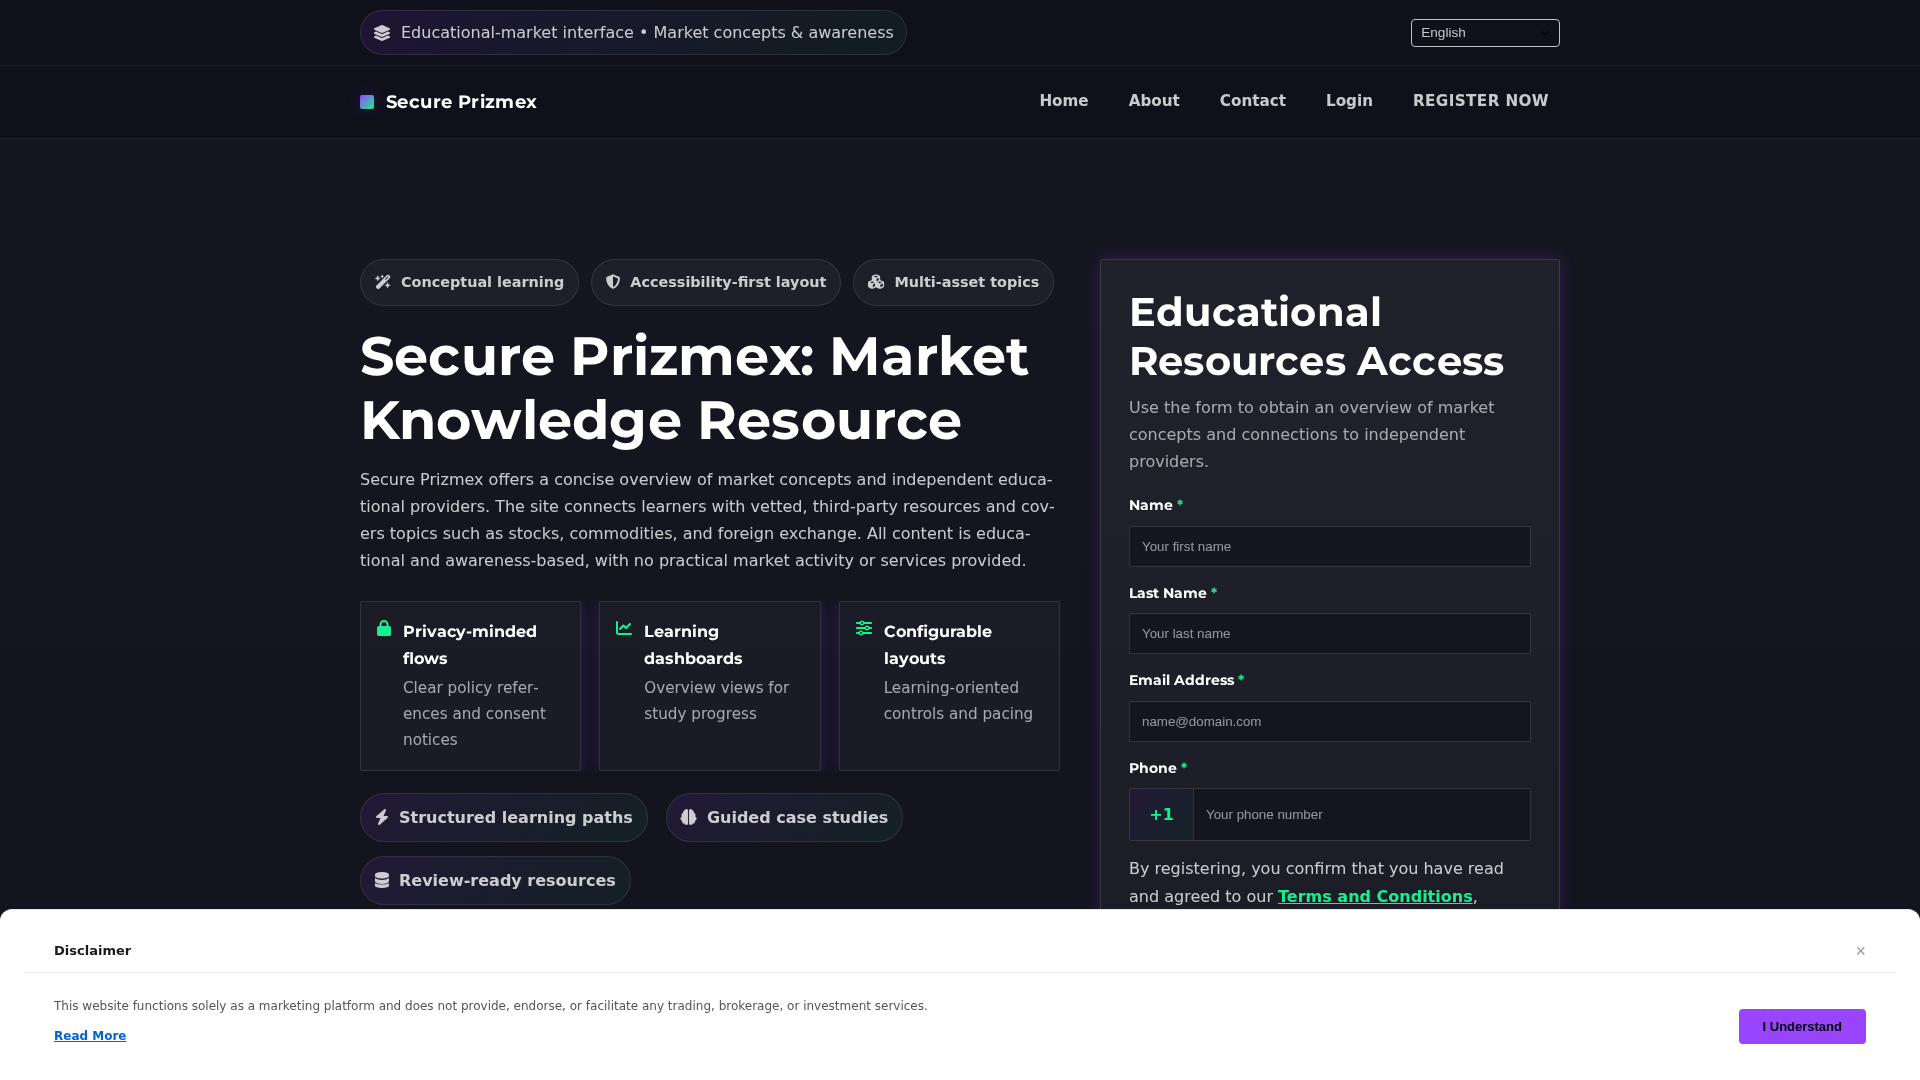The height and width of the screenshot is (1080, 1920).
Task: Click the chart icon on Learning dashboards
Action: [624, 628]
